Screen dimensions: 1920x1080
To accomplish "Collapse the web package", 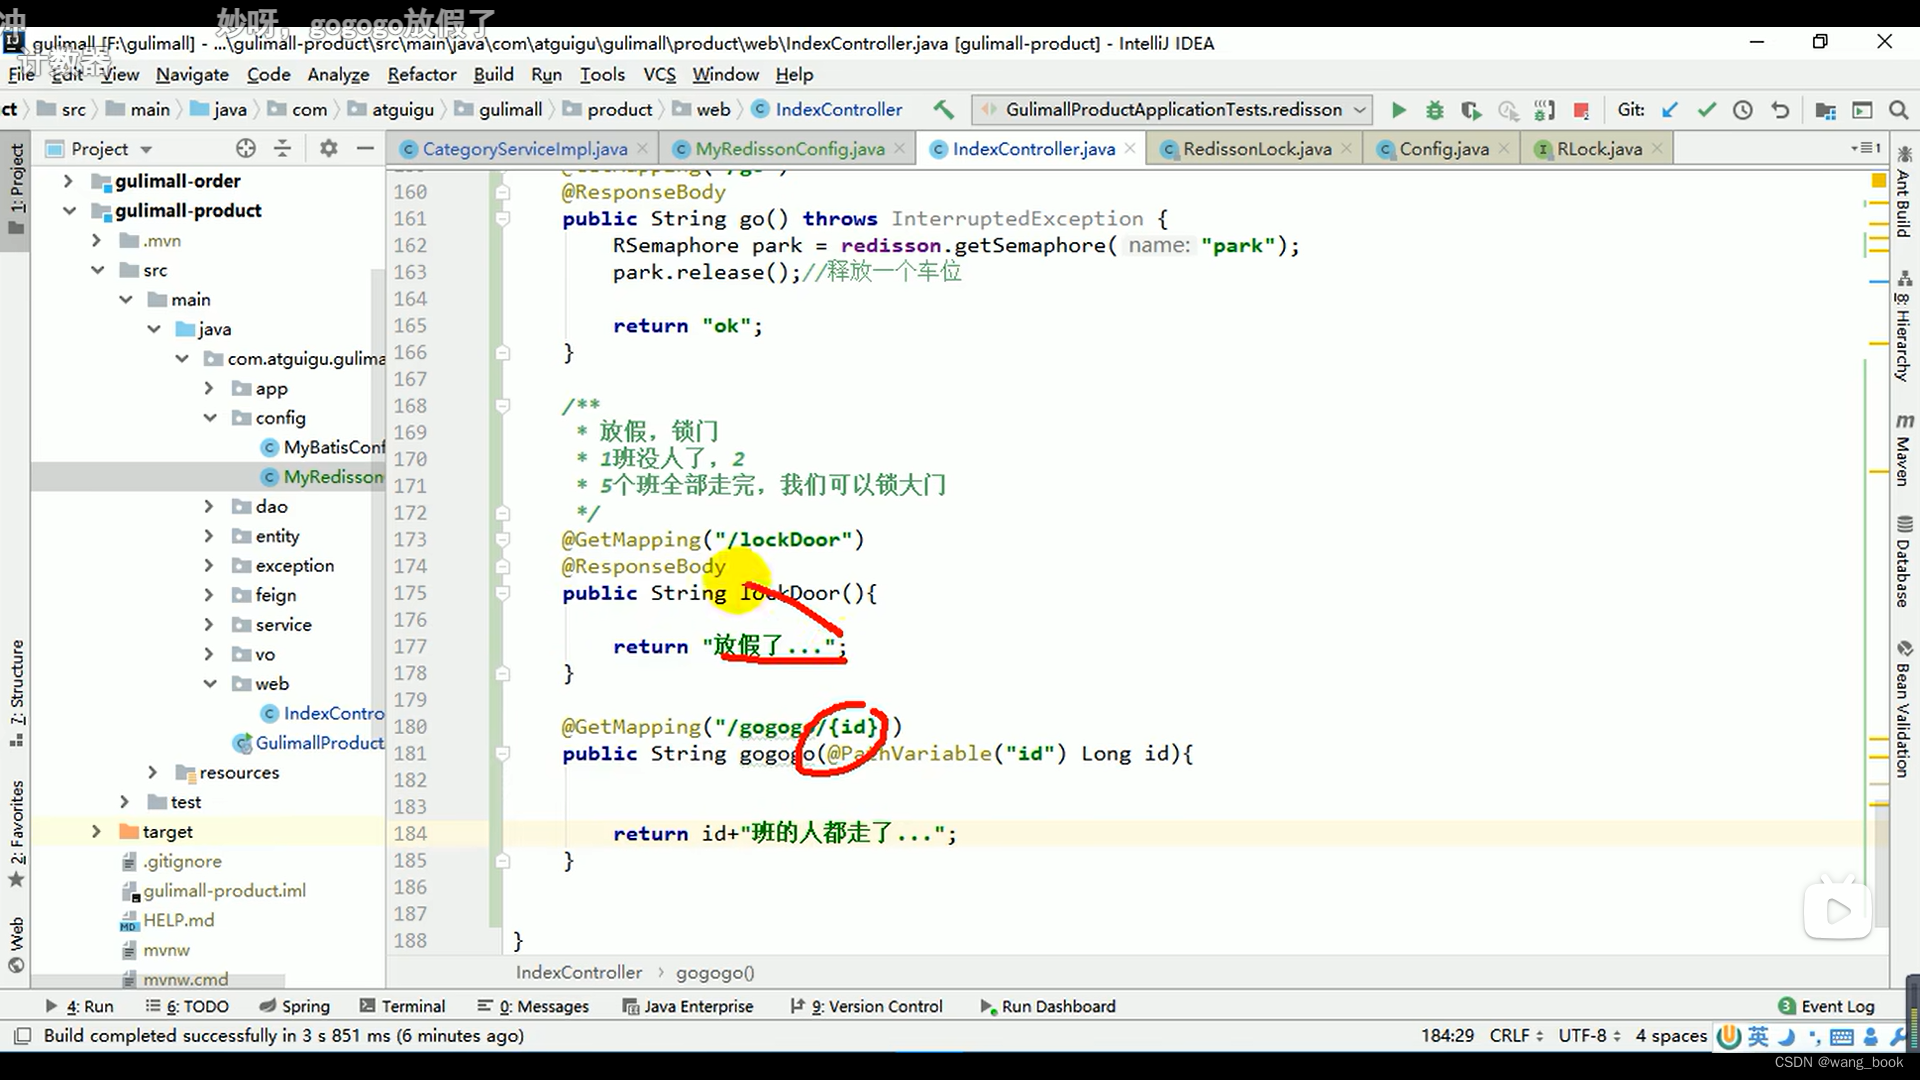I will pyautogui.click(x=209, y=683).
